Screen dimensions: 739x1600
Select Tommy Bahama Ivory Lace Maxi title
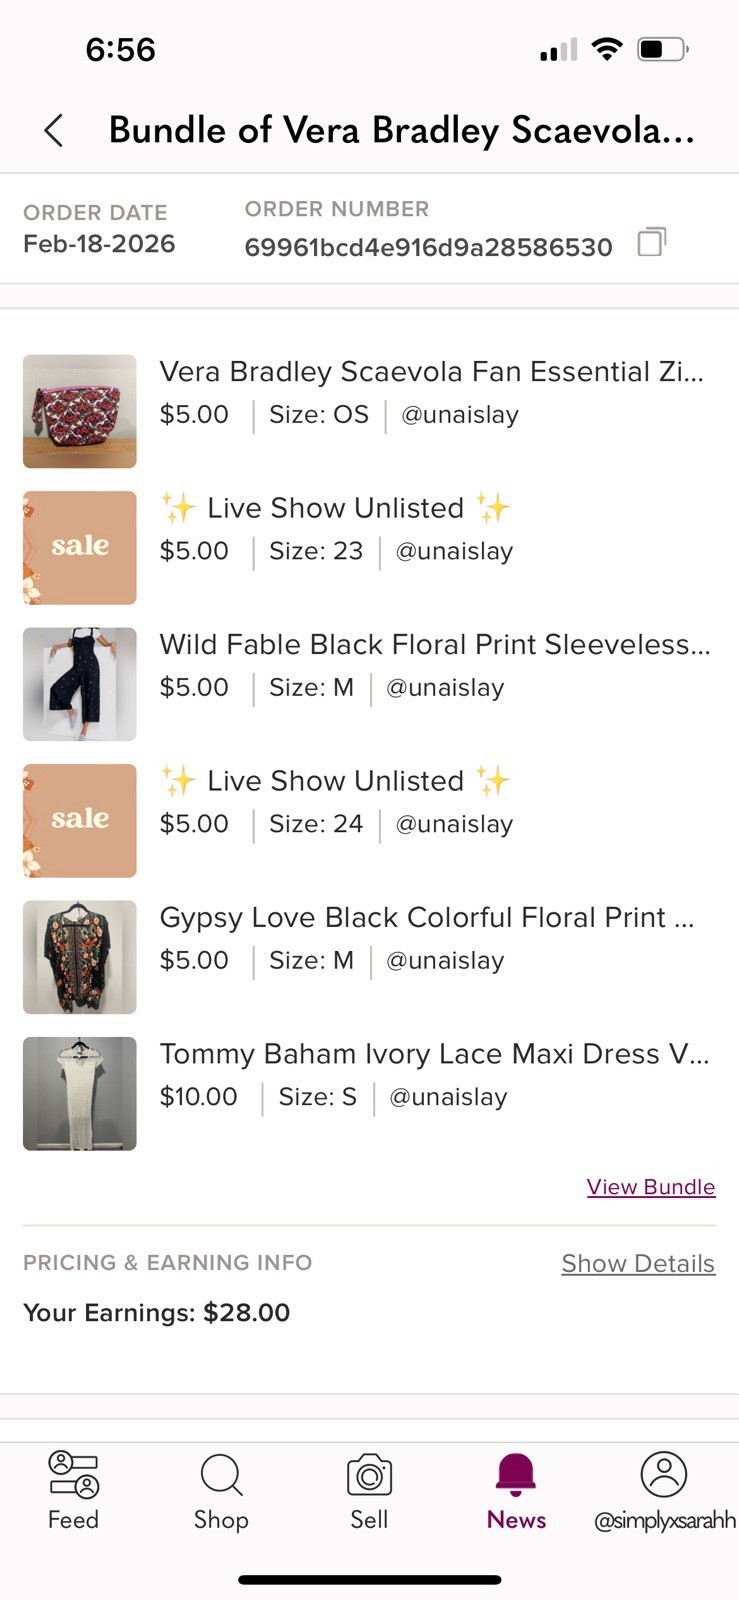434,1054
